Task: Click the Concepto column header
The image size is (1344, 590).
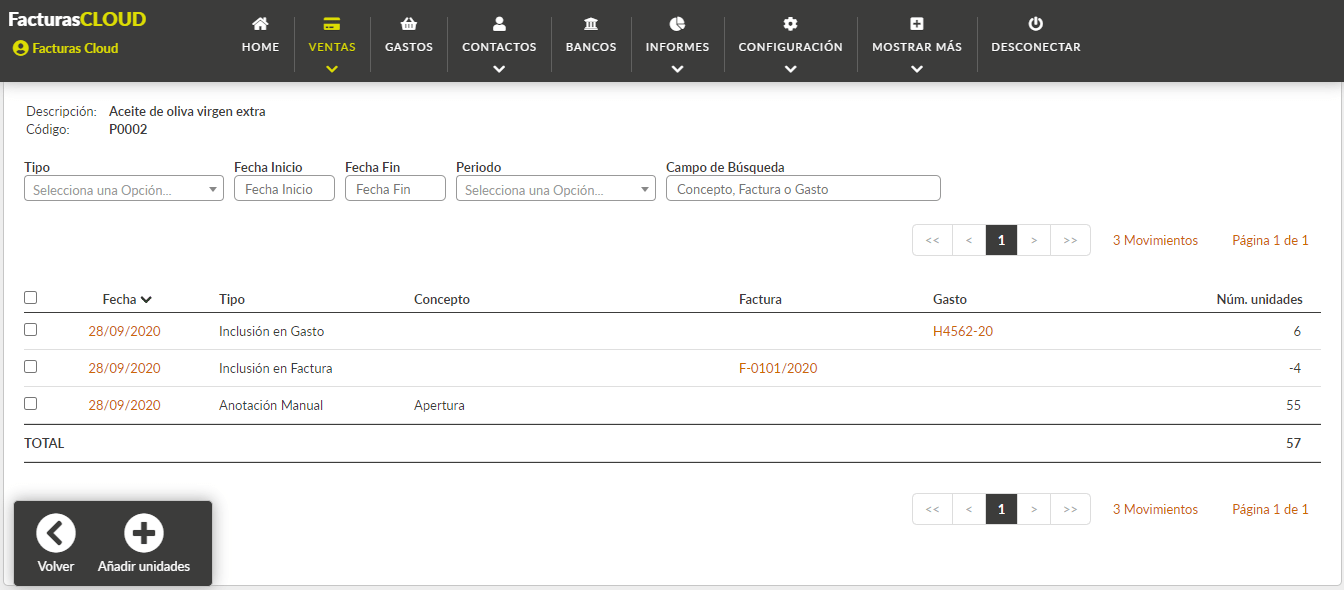Action: coord(442,299)
